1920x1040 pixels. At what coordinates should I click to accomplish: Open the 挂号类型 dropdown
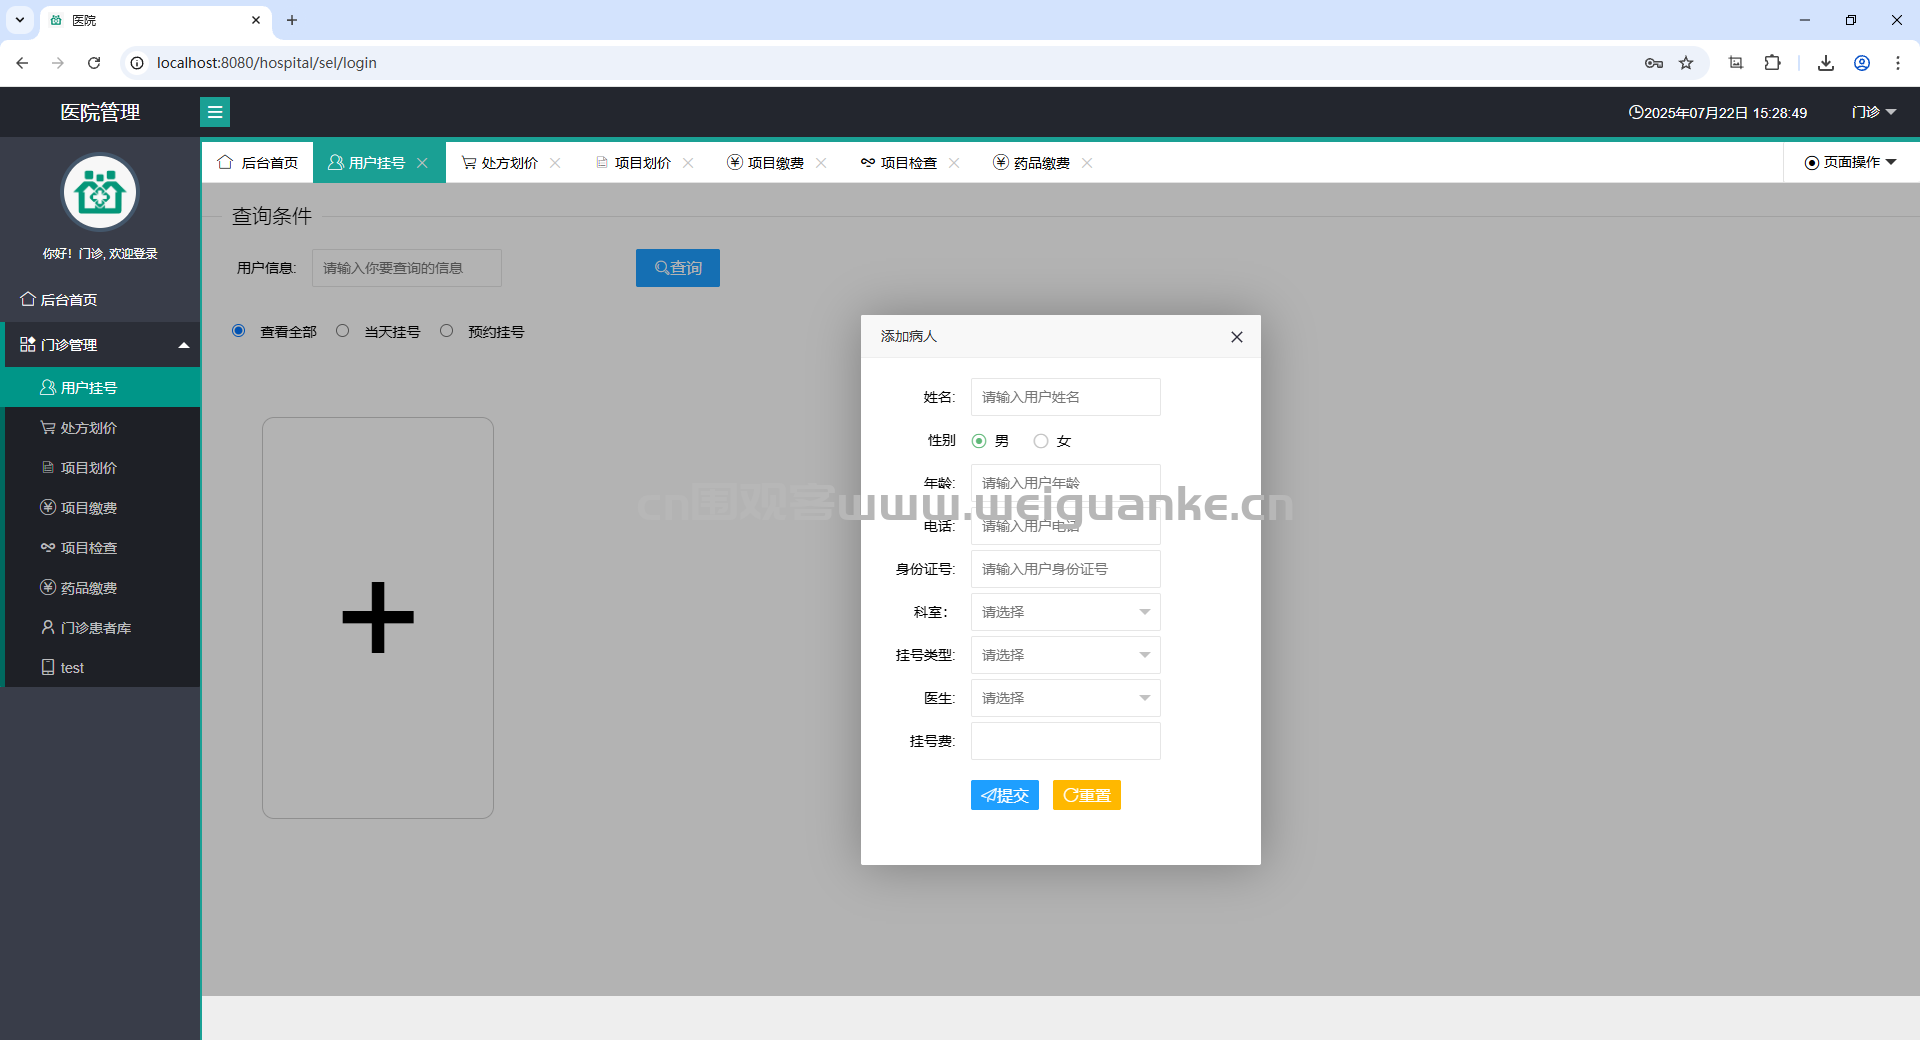(1065, 655)
